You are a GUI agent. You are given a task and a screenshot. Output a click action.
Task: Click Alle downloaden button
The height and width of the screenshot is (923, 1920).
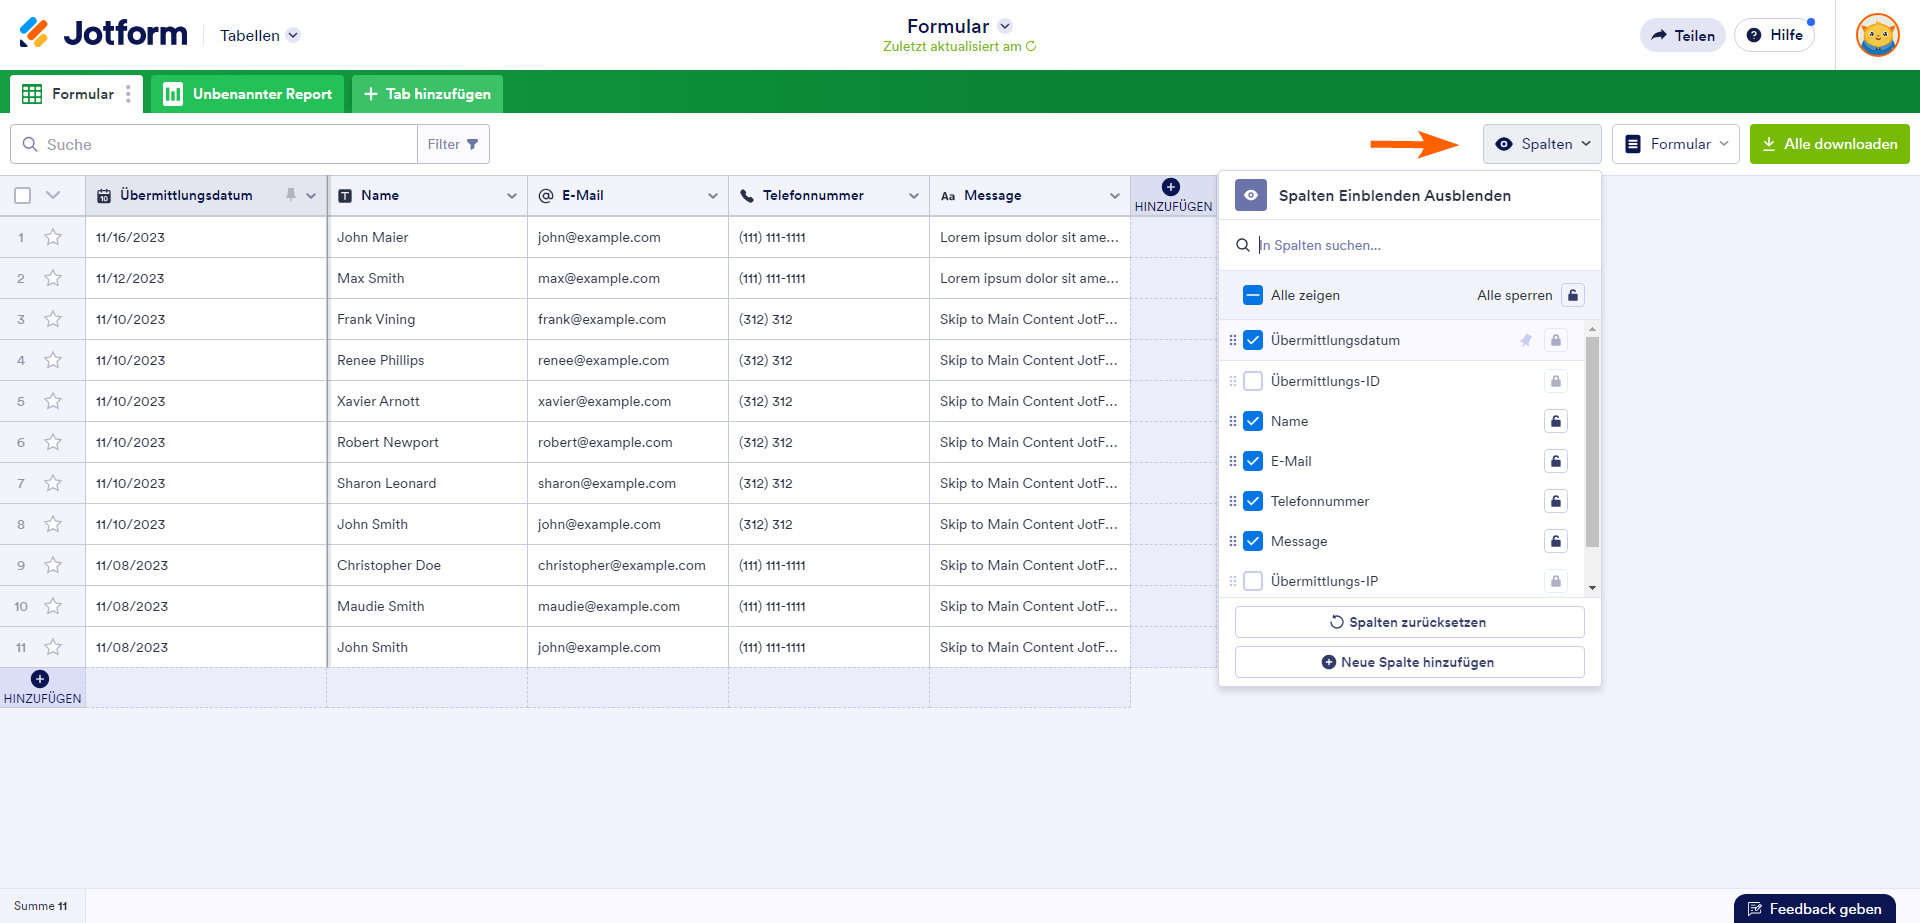pos(1829,144)
